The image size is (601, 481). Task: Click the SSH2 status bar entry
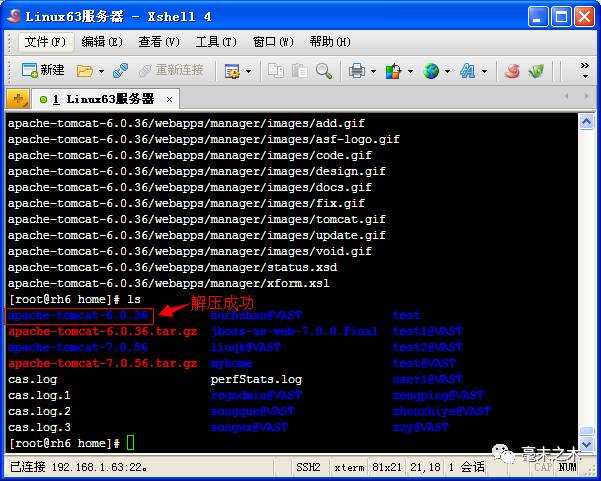coord(308,467)
